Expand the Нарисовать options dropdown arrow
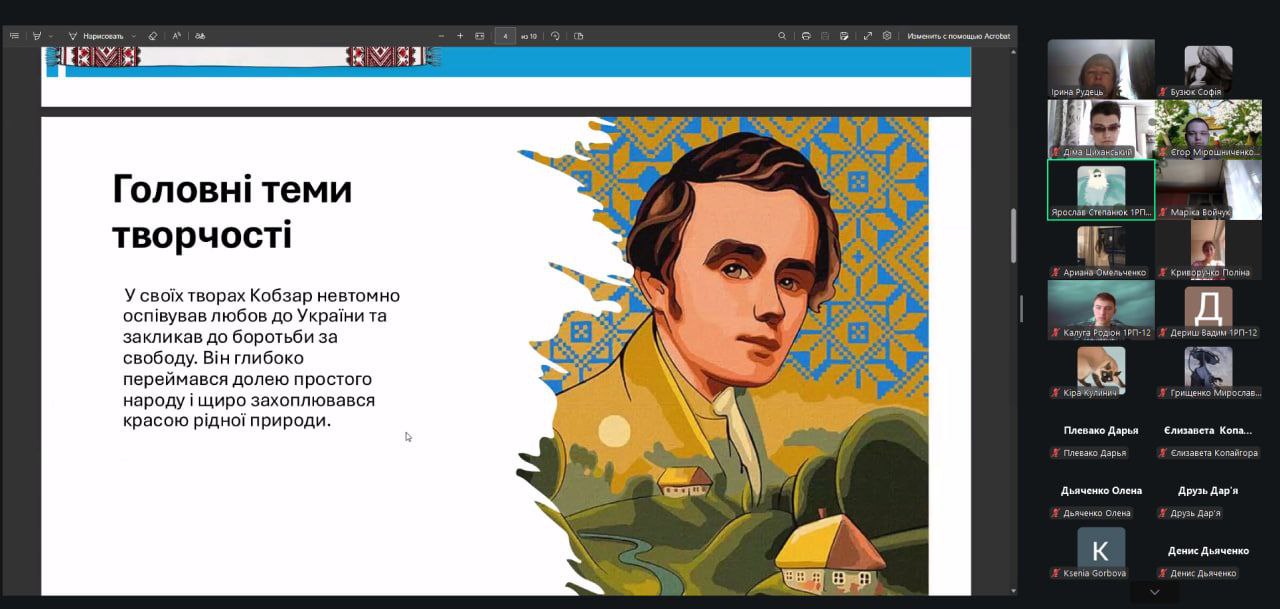Screen dimensions: 1280x609 (x=133, y=36)
